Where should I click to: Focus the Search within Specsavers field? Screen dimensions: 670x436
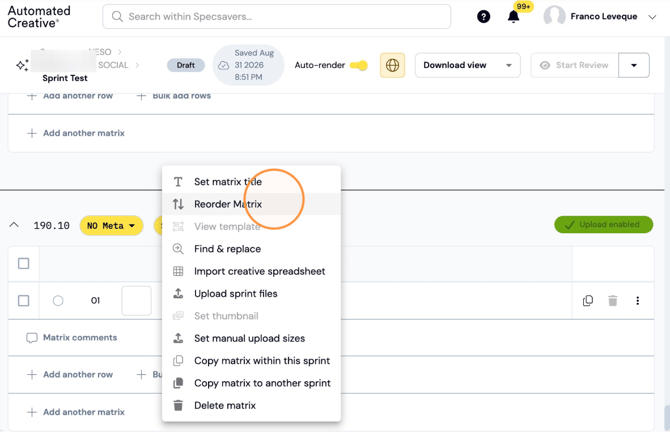pyautogui.click(x=276, y=17)
